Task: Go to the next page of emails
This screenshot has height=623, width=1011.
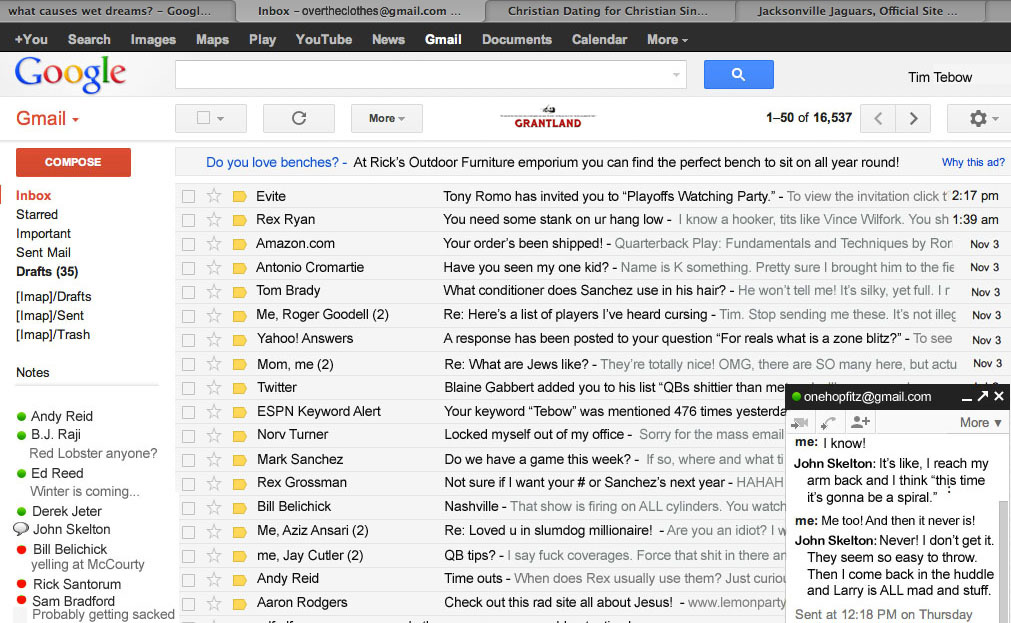Action: 914,118
